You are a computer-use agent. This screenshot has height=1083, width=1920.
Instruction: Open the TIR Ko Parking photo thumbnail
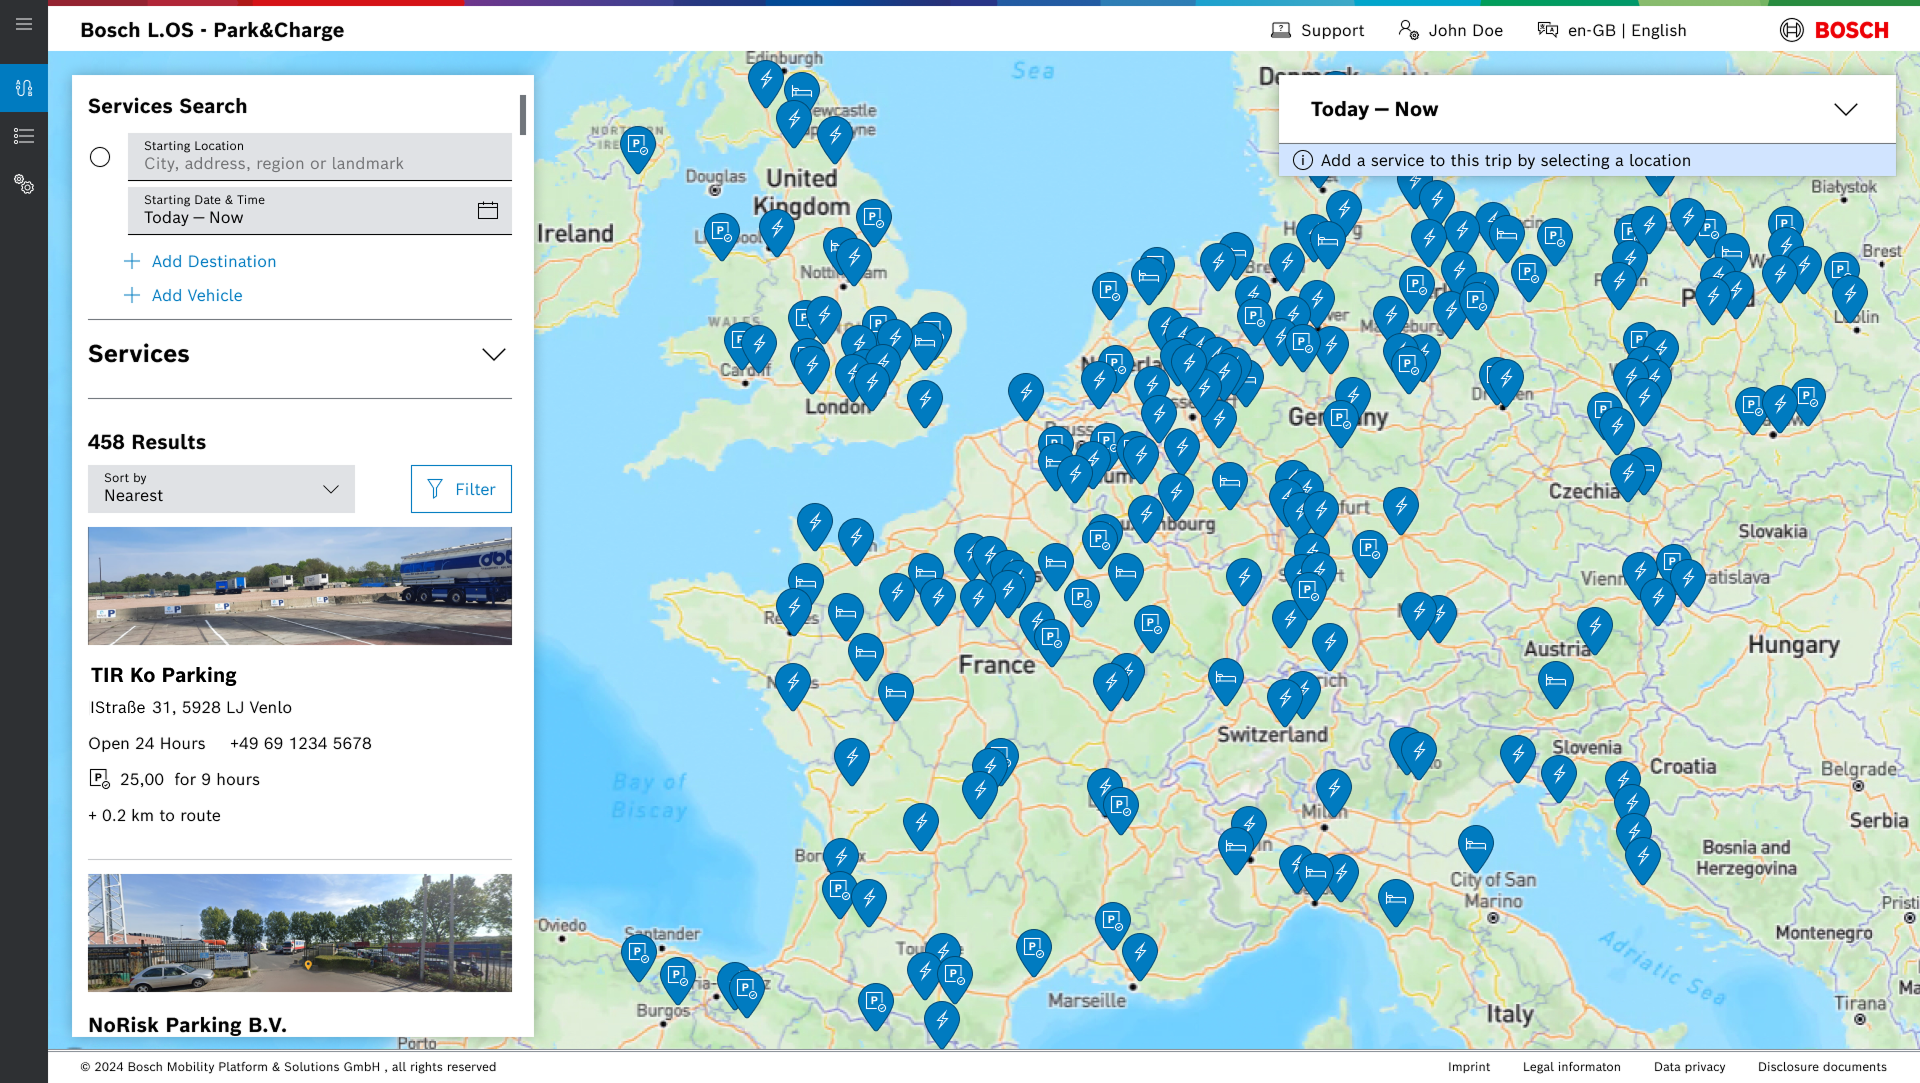point(300,586)
